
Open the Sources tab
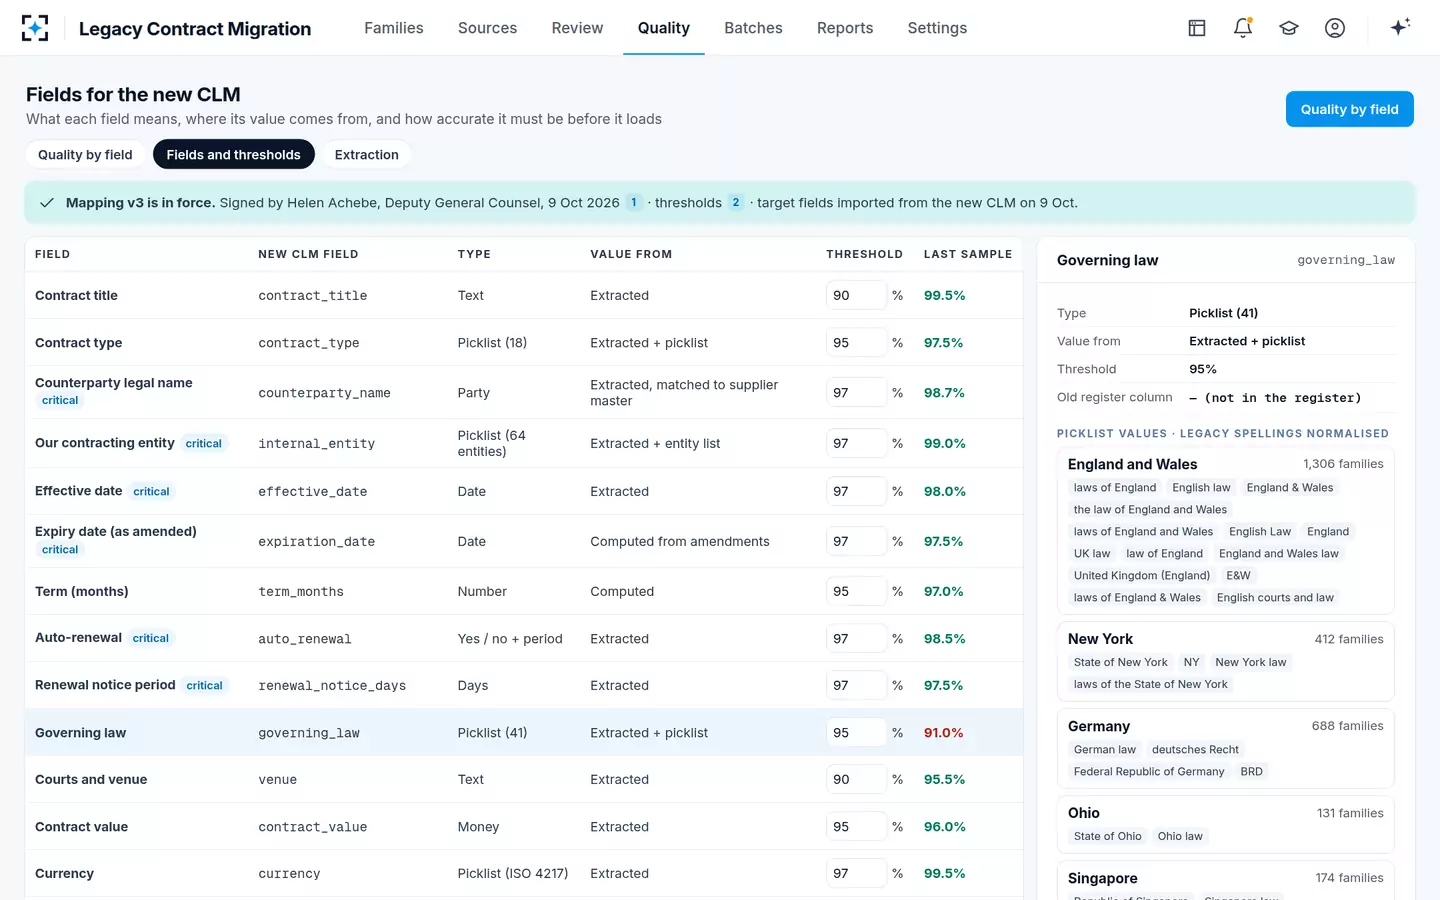pyautogui.click(x=487, y=28)
